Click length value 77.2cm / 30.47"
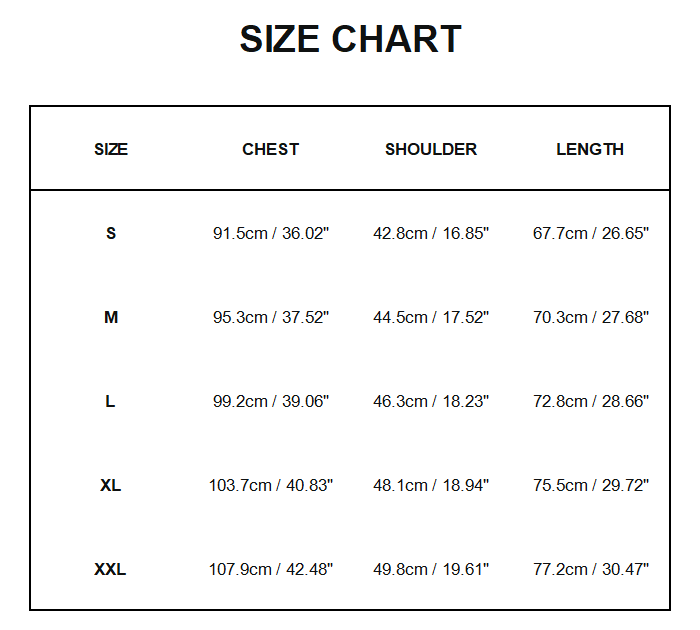The height and width of the screenshot is (630, 700). pos(591,569)
